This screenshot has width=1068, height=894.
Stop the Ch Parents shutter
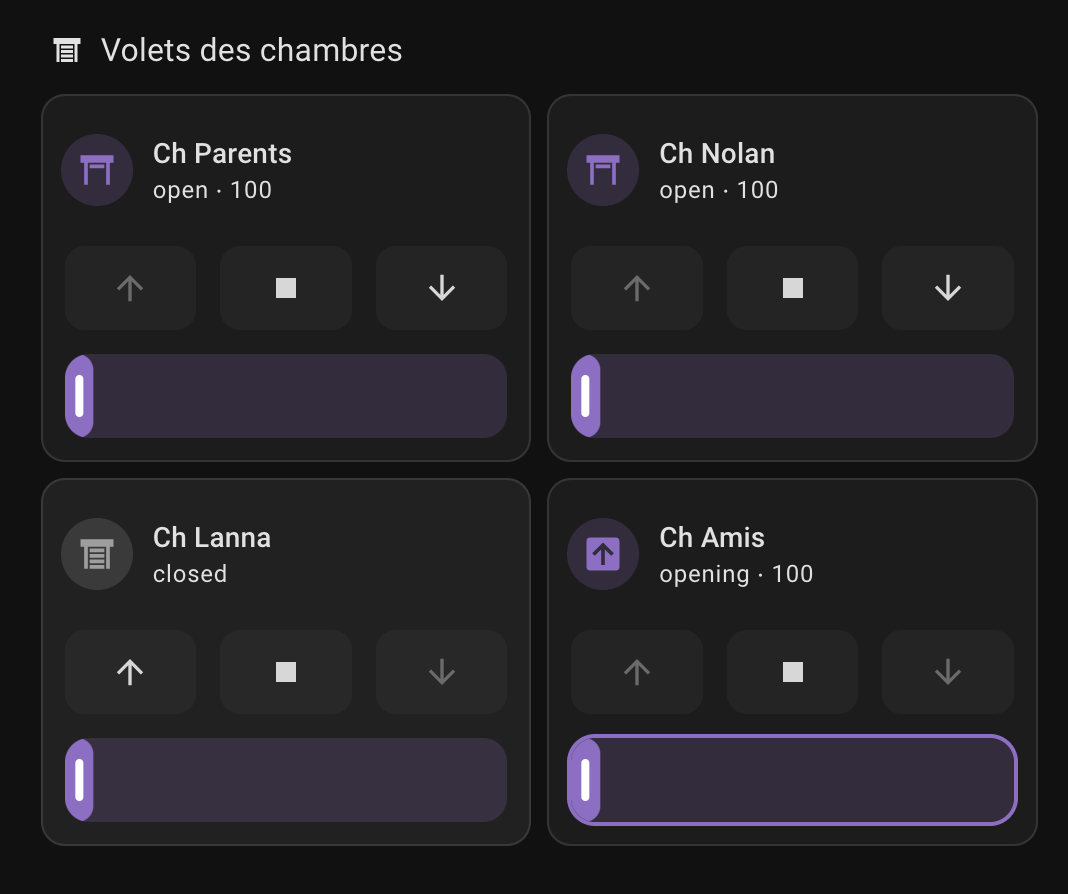coord(286,288)
